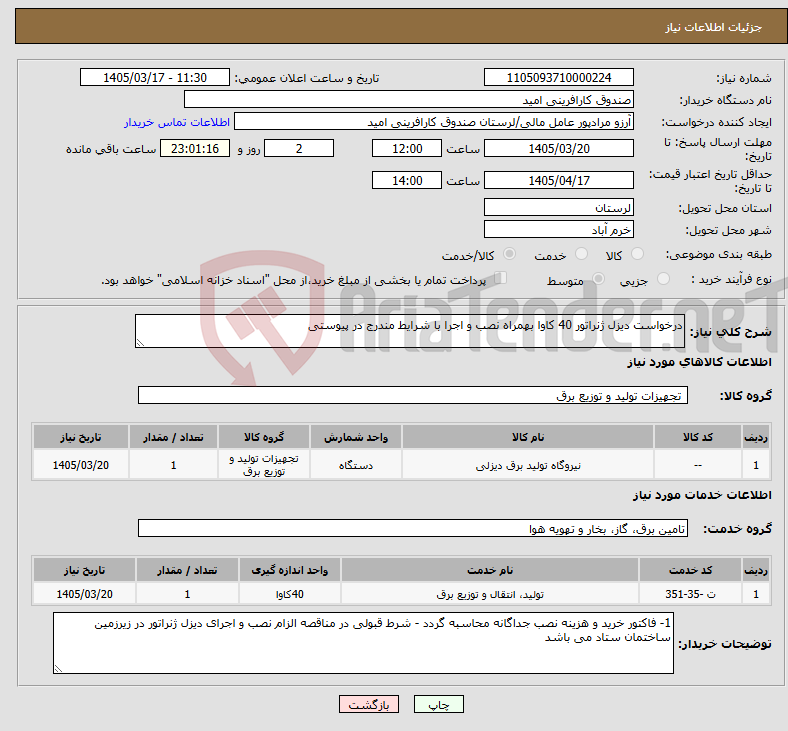Select the کالا radio button
Viewport: 788px width, 731px height.
click(x=637, y=254)
